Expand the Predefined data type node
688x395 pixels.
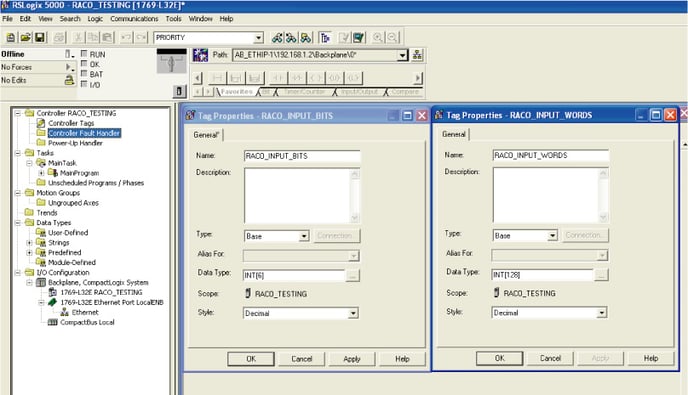point(29,253)
